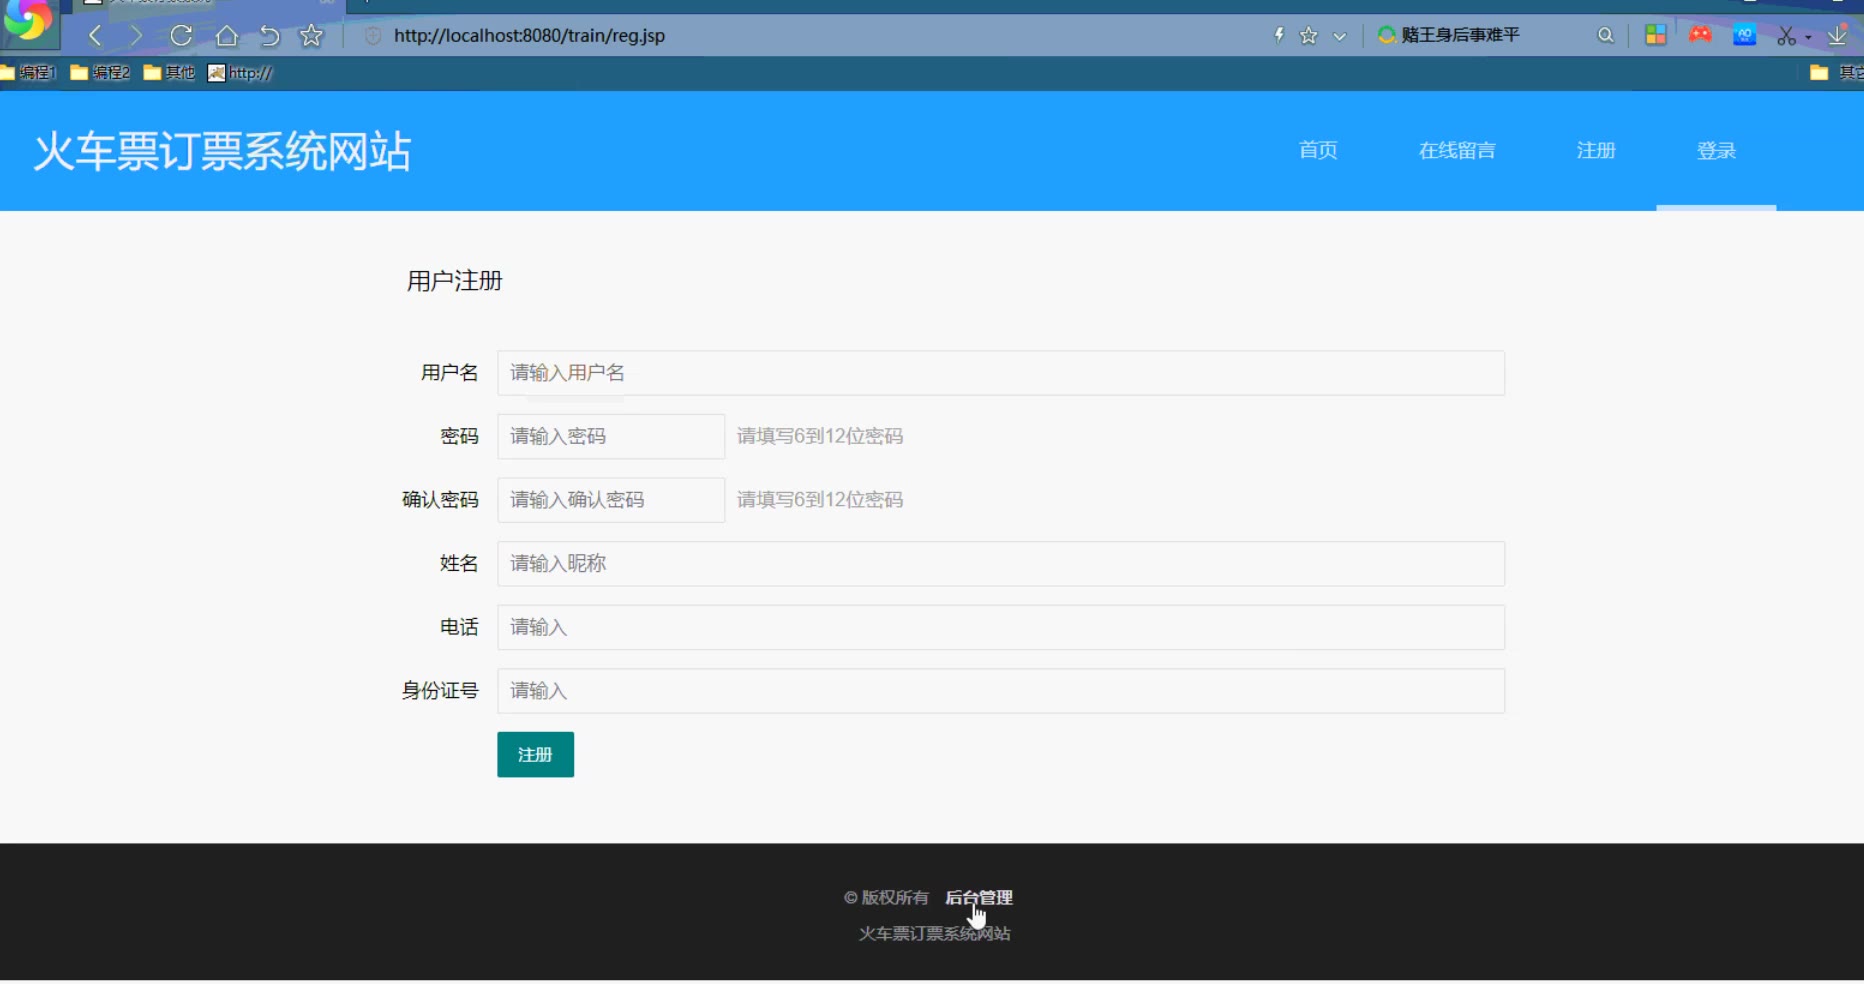Click the 请填写6到12位密码 hint beside 确认密码

[x=820, y=500]
